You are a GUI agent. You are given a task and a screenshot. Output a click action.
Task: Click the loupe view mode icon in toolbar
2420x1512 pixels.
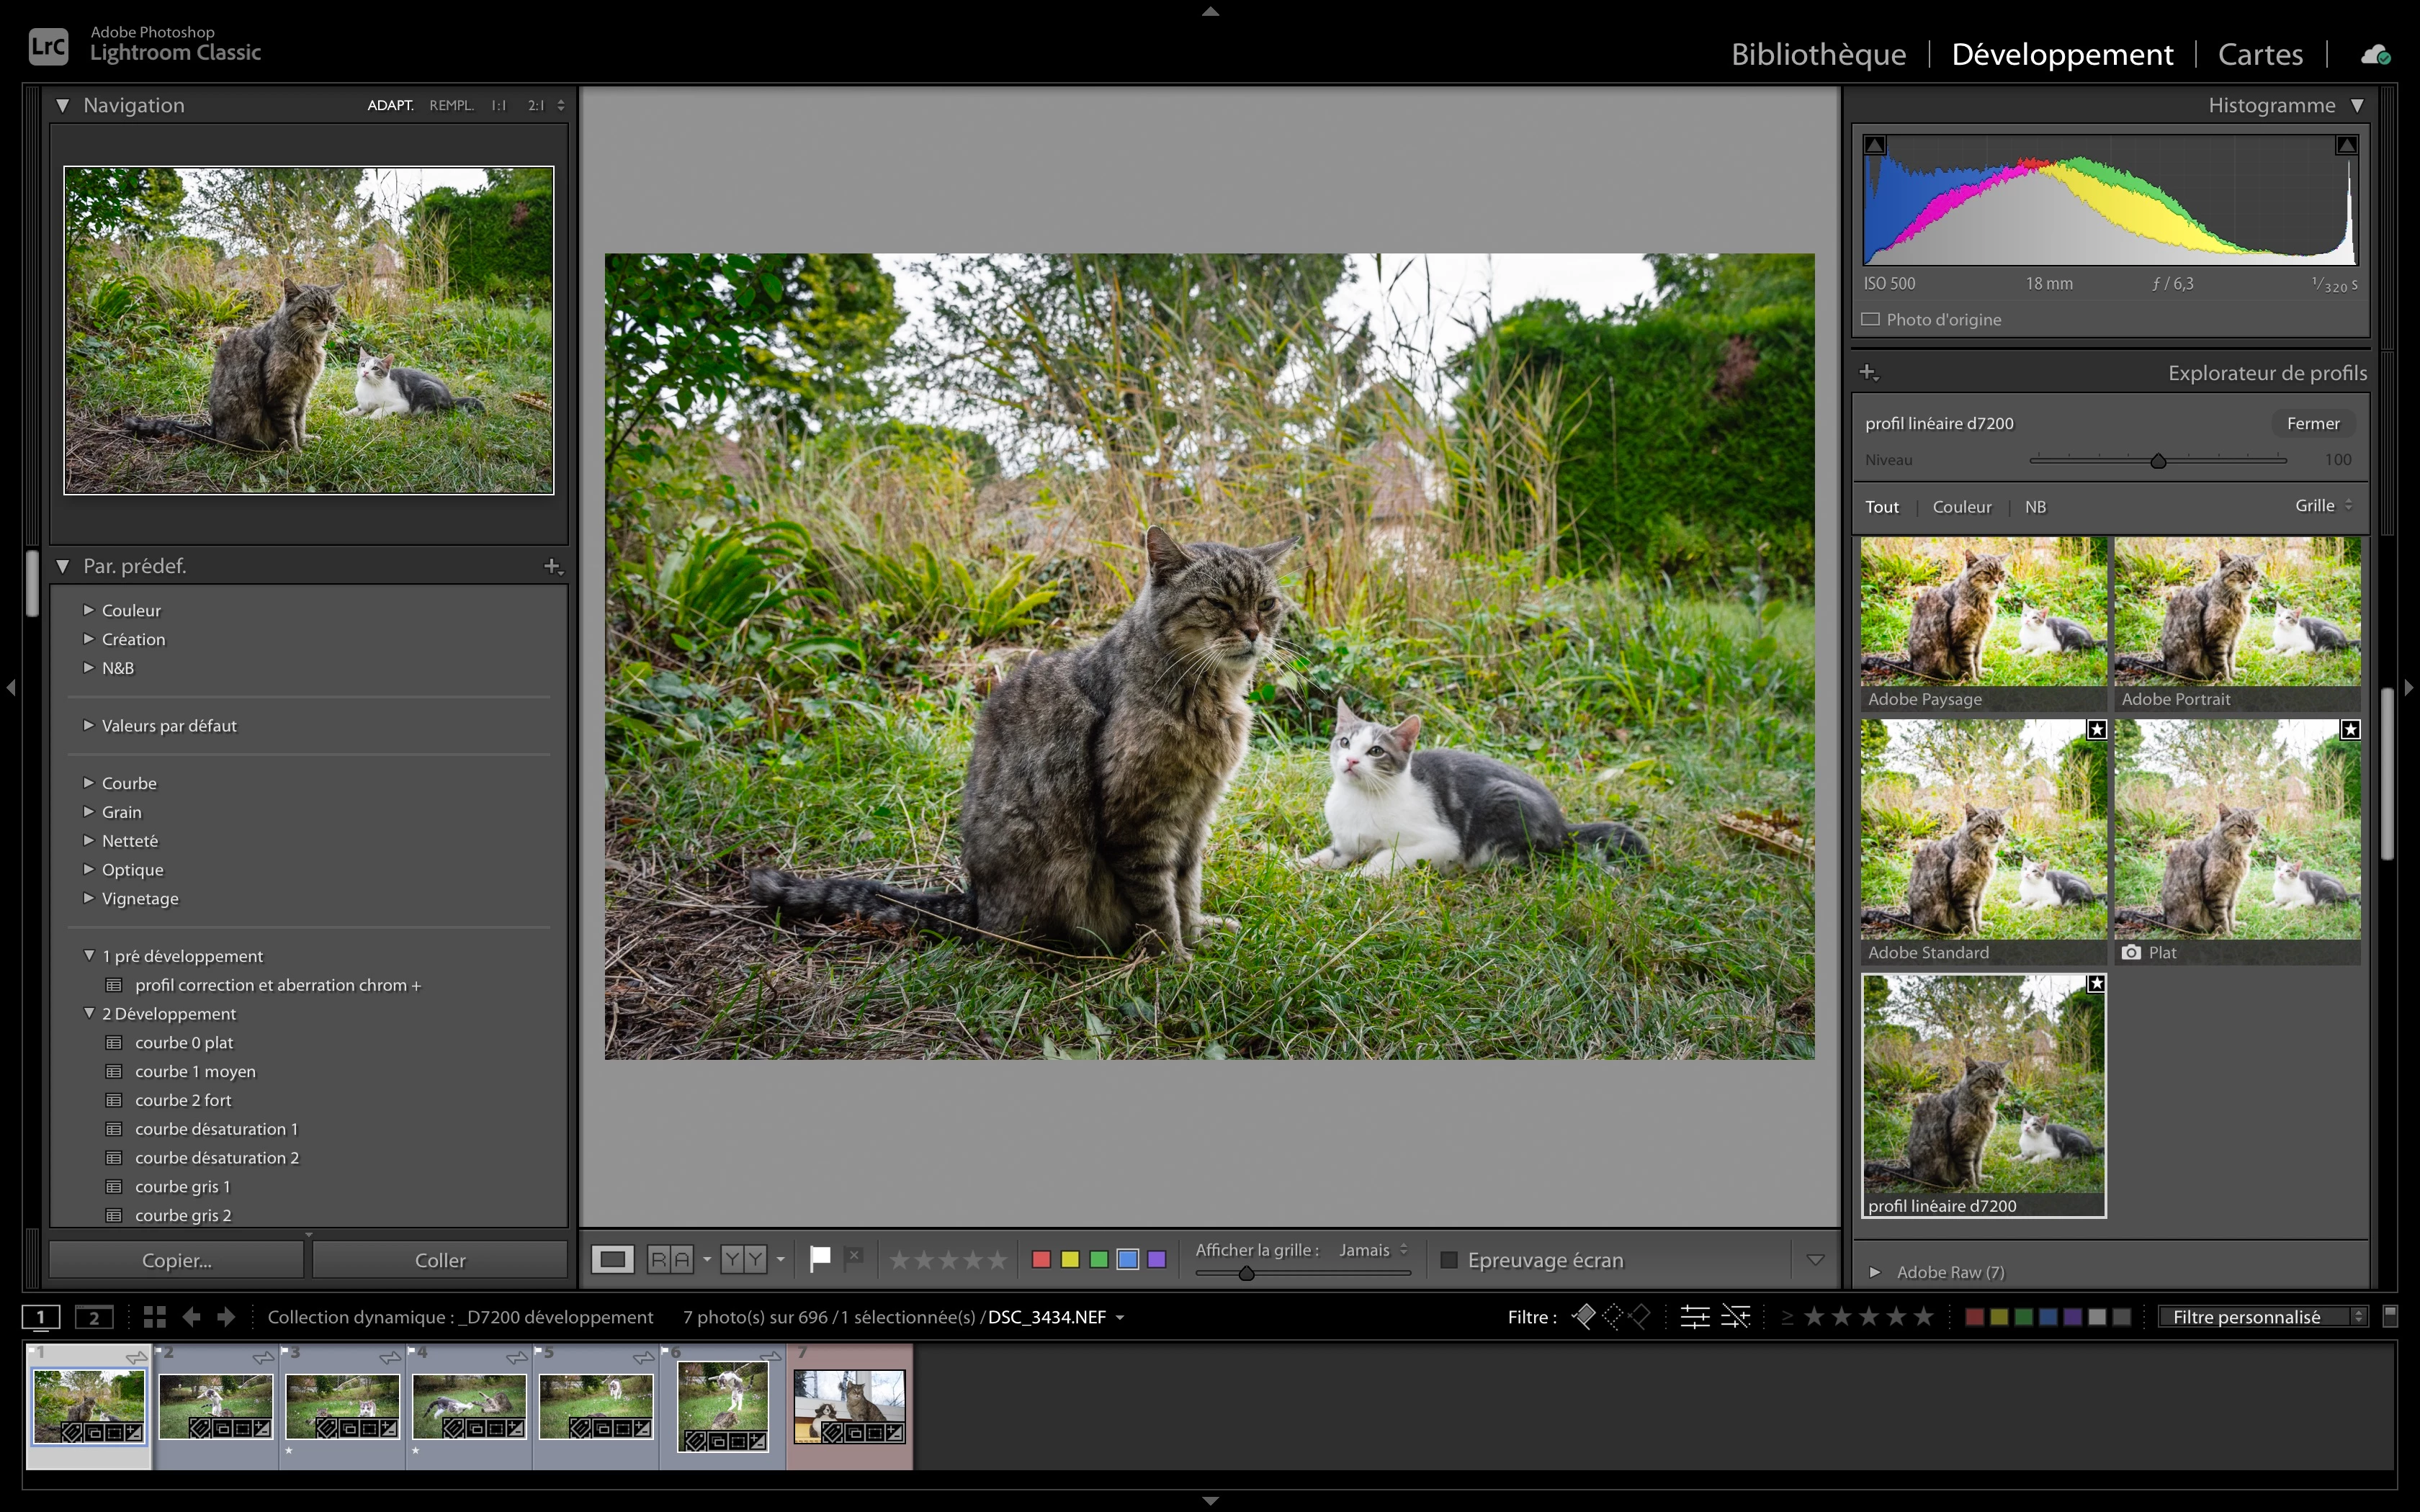[x=612, y=1259]
